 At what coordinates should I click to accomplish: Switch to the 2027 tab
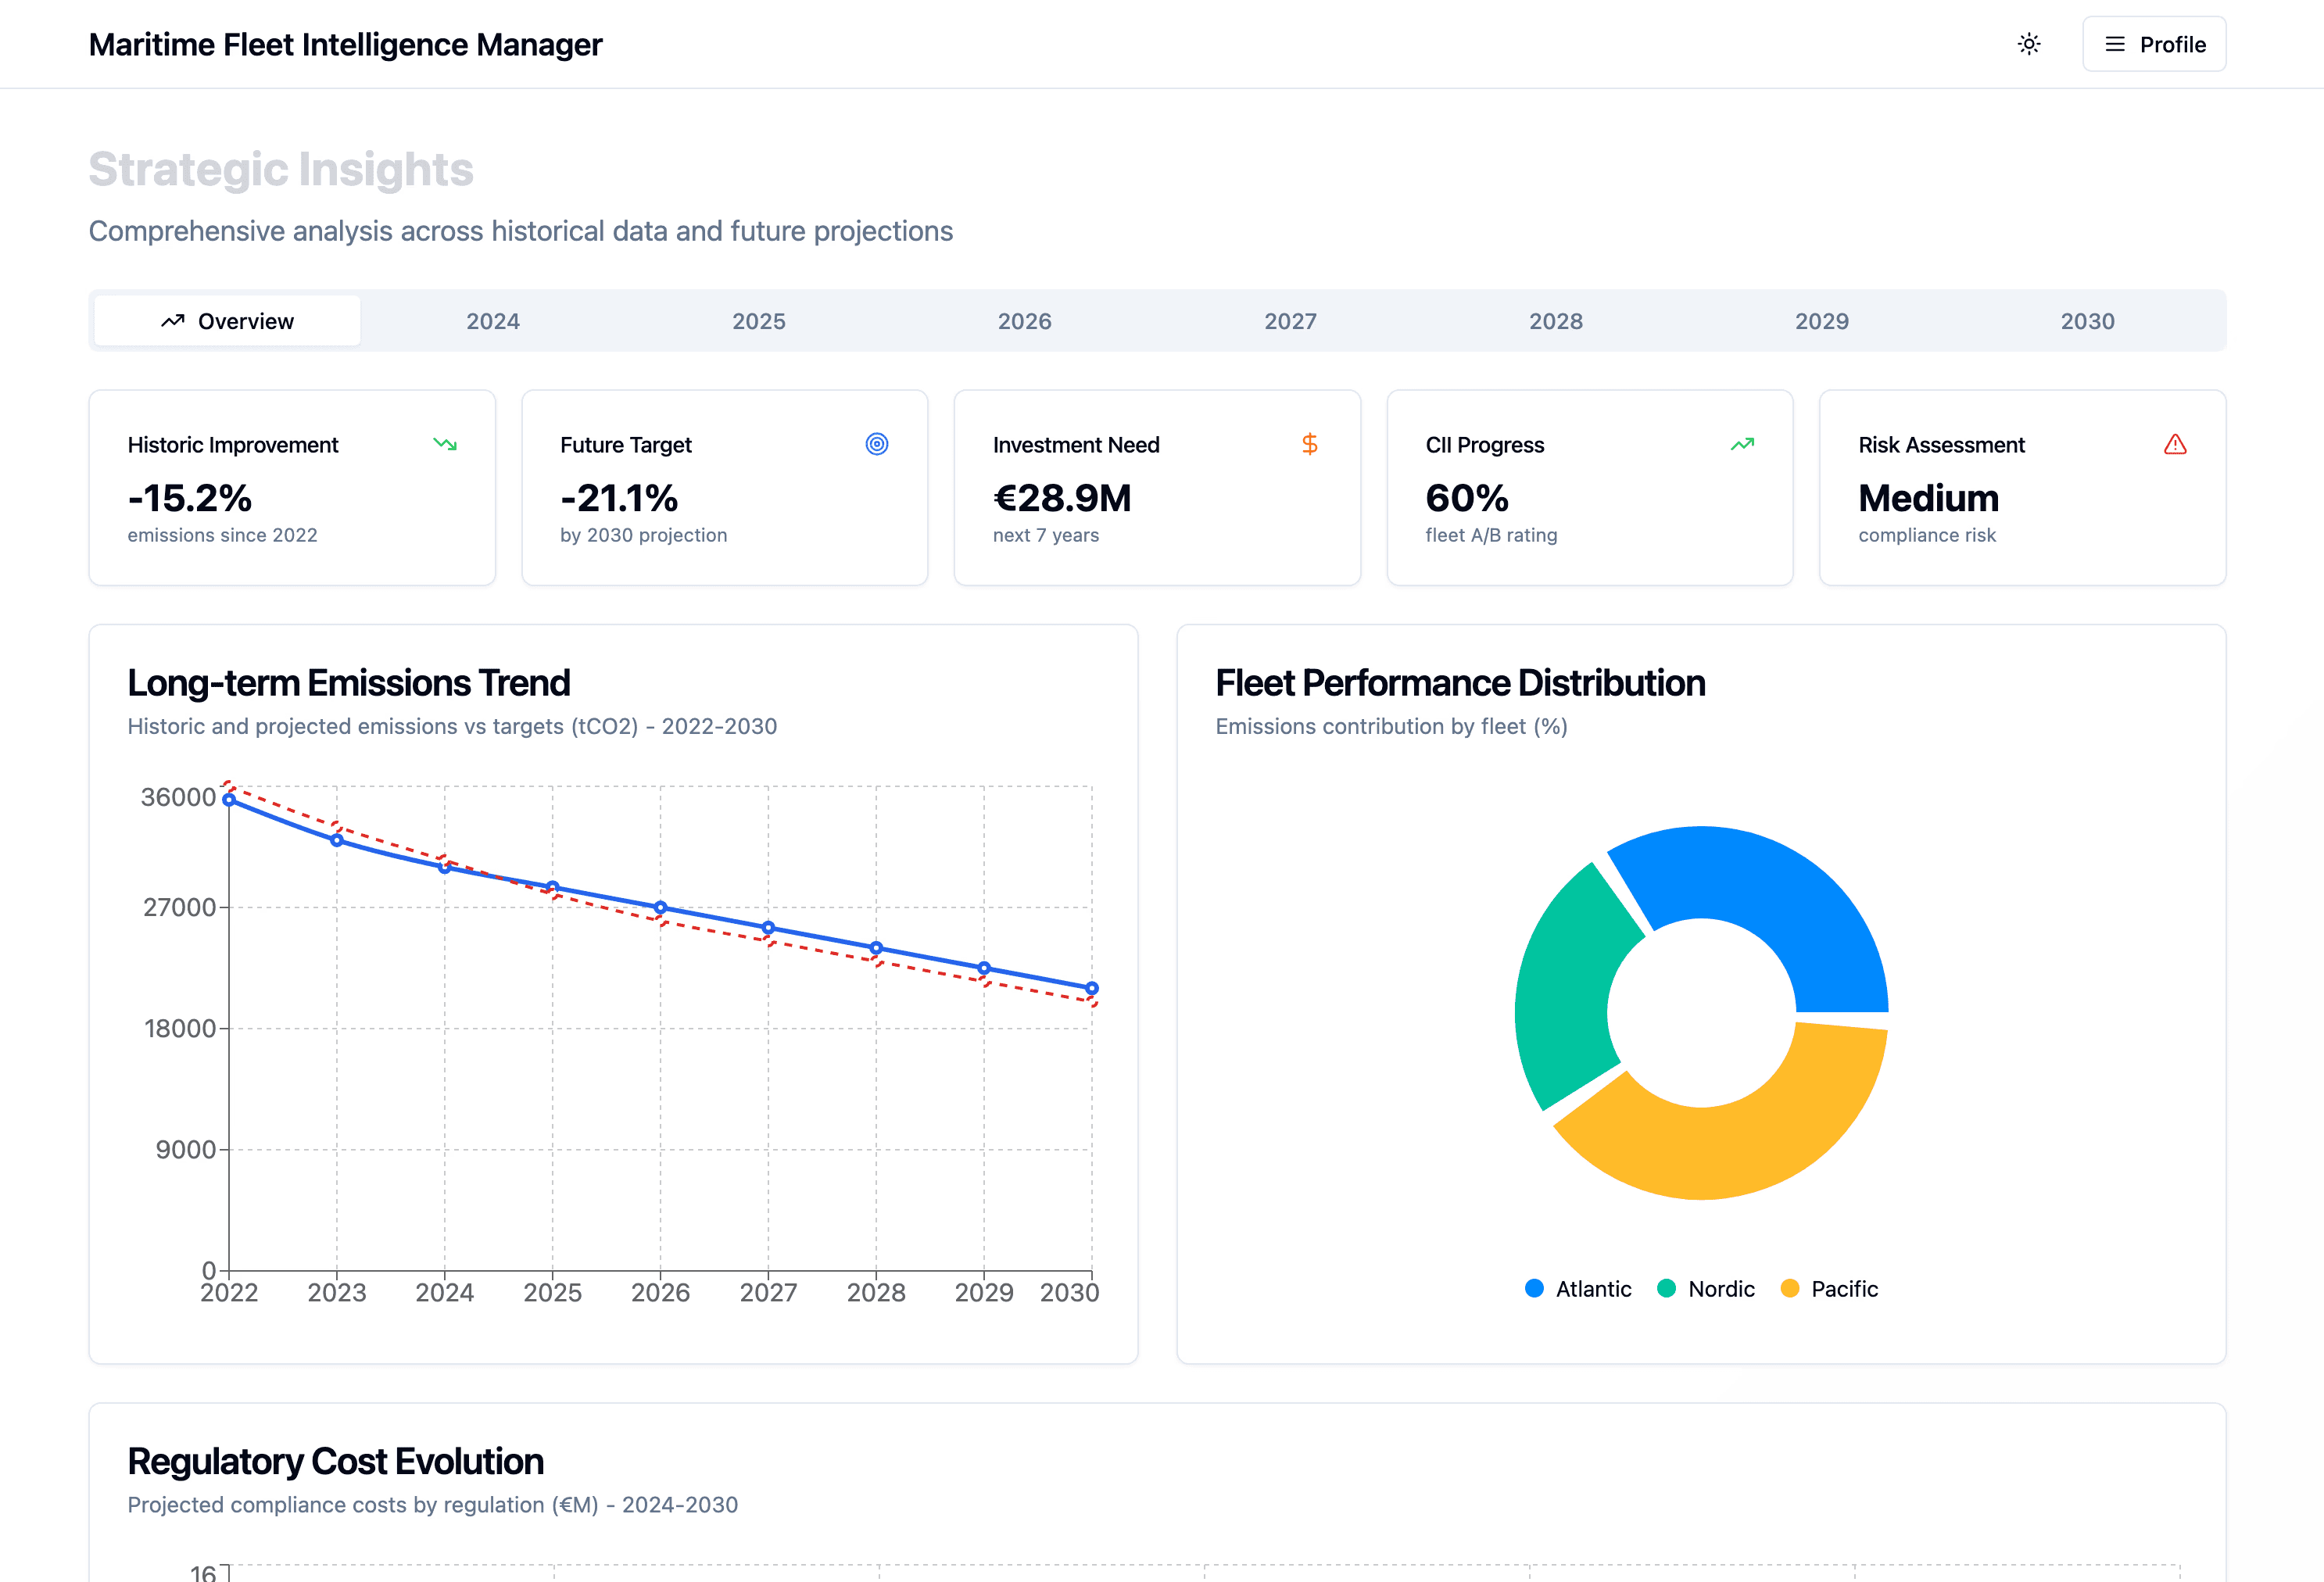(x=1290, y=321)
